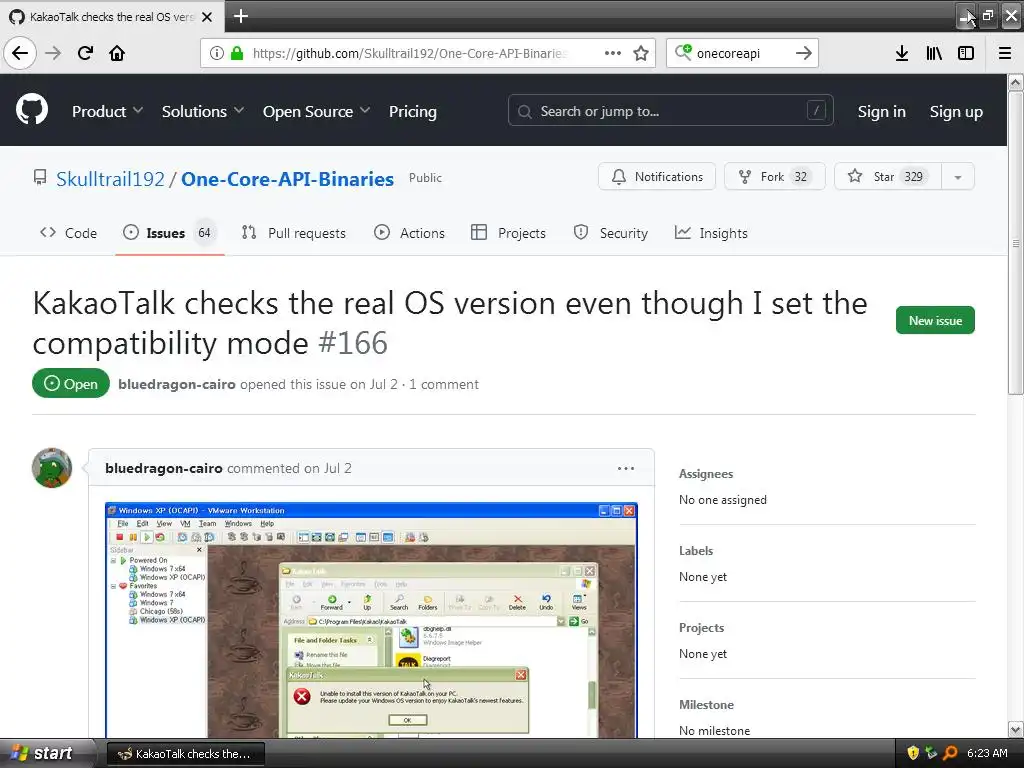Image resolution: width=1024 pixels, height=768 pixels.
Task: Open the One-Core-API-Binaries repository link
Action: 287,179
